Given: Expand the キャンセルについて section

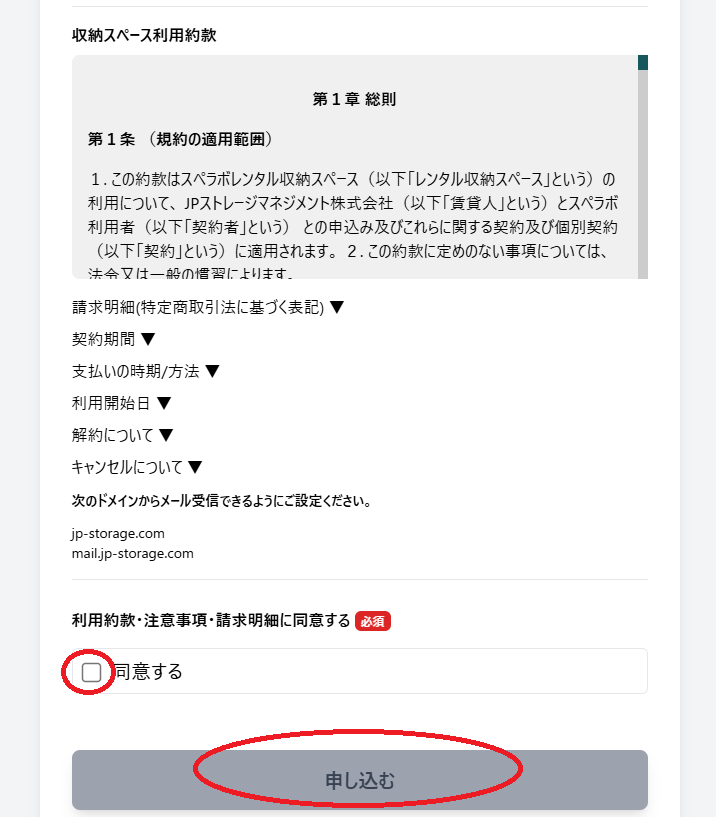Looking at the screenshot, I should coord(137,466).
